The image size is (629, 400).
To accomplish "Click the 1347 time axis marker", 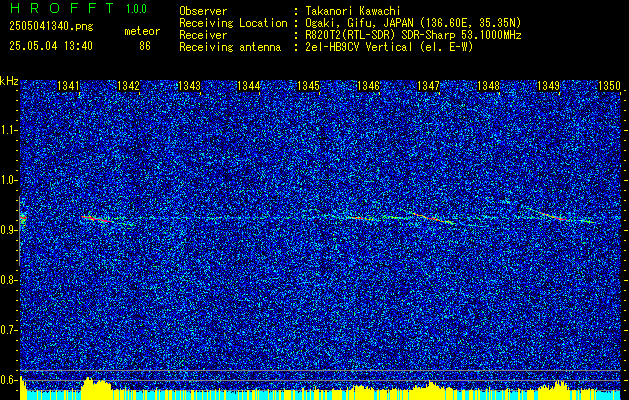I will pos(428,86).
